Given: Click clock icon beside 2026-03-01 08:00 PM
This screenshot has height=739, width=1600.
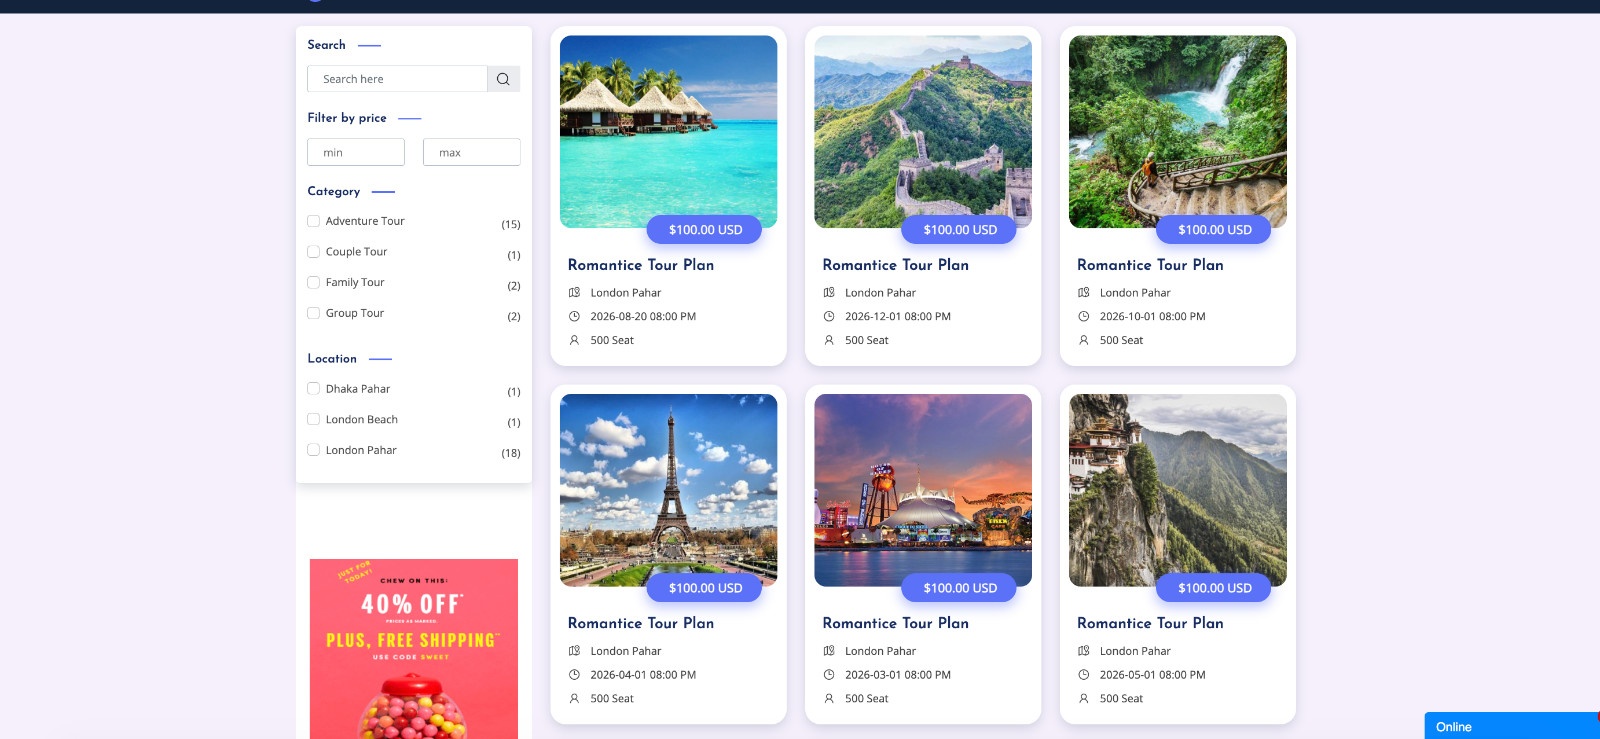Looking at the screenshot, I should (x=829, y=674).
